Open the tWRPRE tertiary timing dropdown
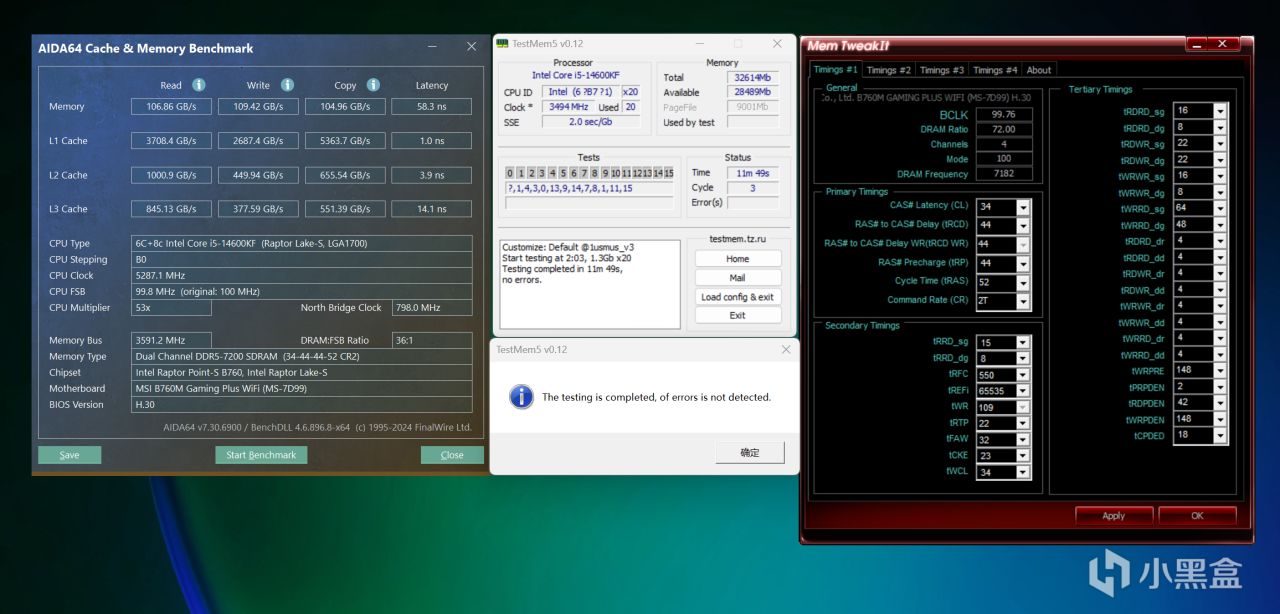1280x614 pixels. coord(1220,371)
